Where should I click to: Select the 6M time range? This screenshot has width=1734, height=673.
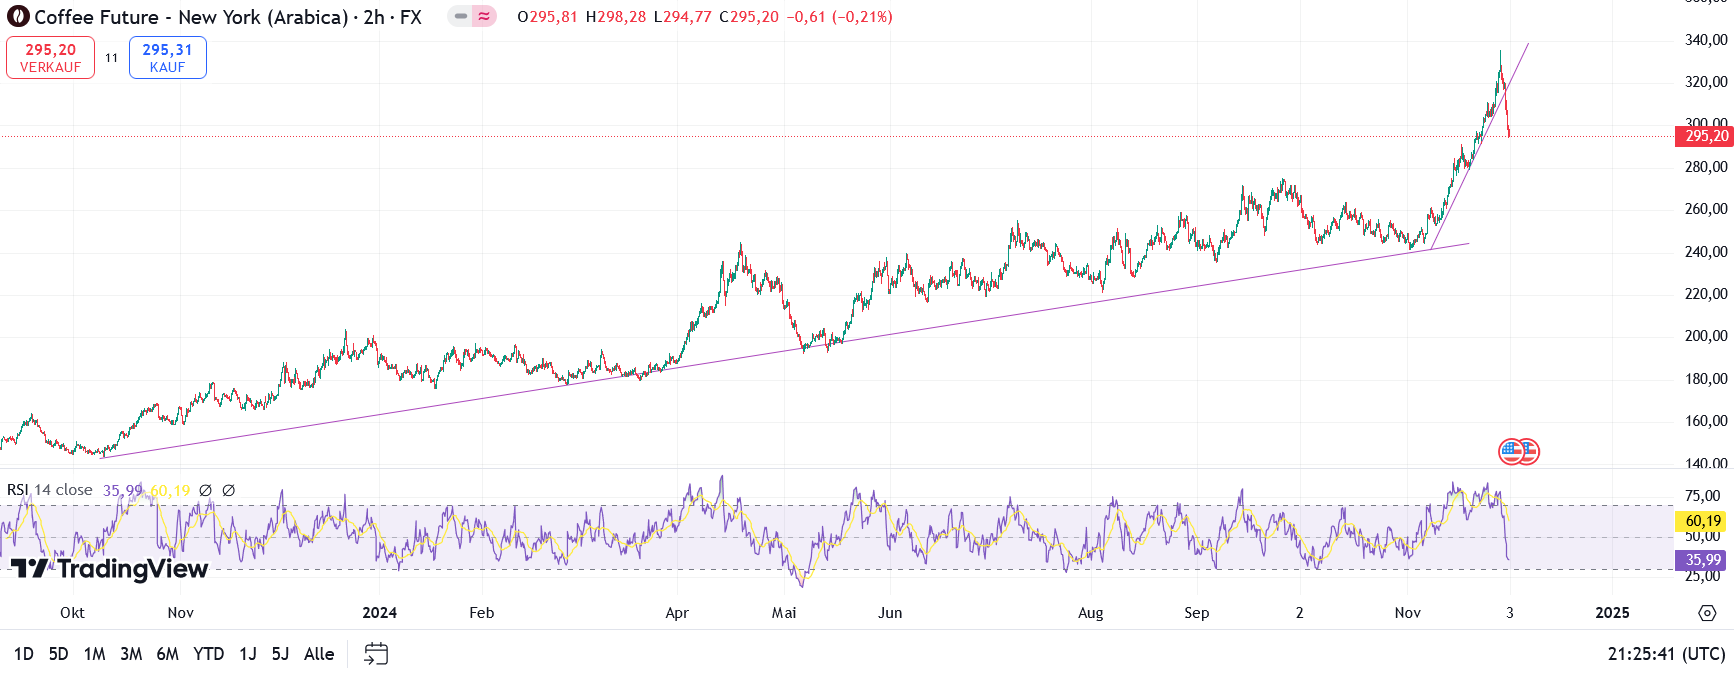167,654
